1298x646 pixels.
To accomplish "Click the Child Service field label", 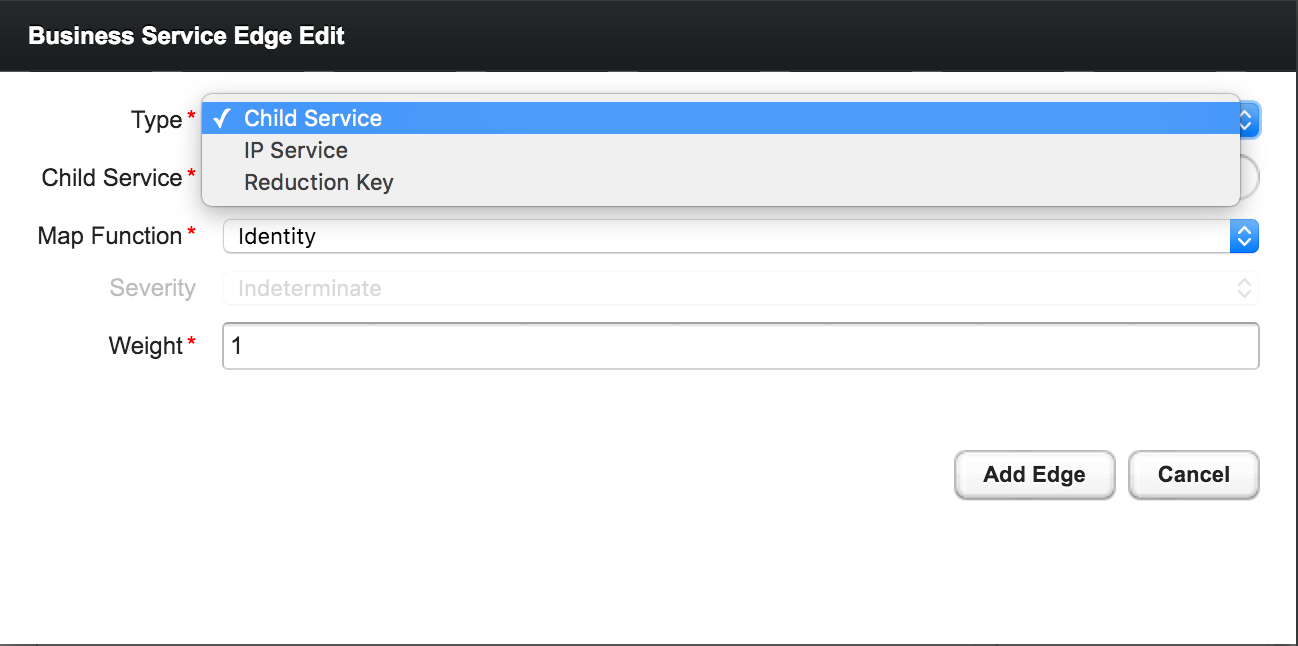I will pos(111,178).
